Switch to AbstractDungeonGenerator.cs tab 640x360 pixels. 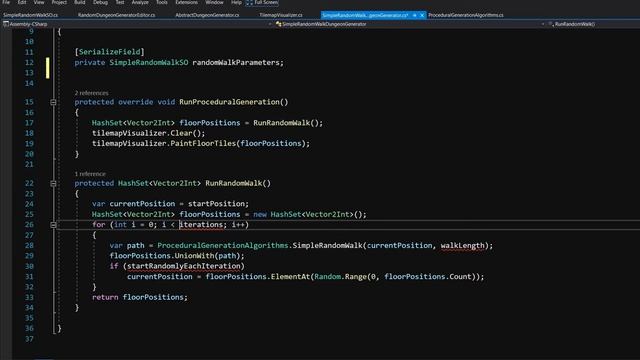click(x=207, y=15)
